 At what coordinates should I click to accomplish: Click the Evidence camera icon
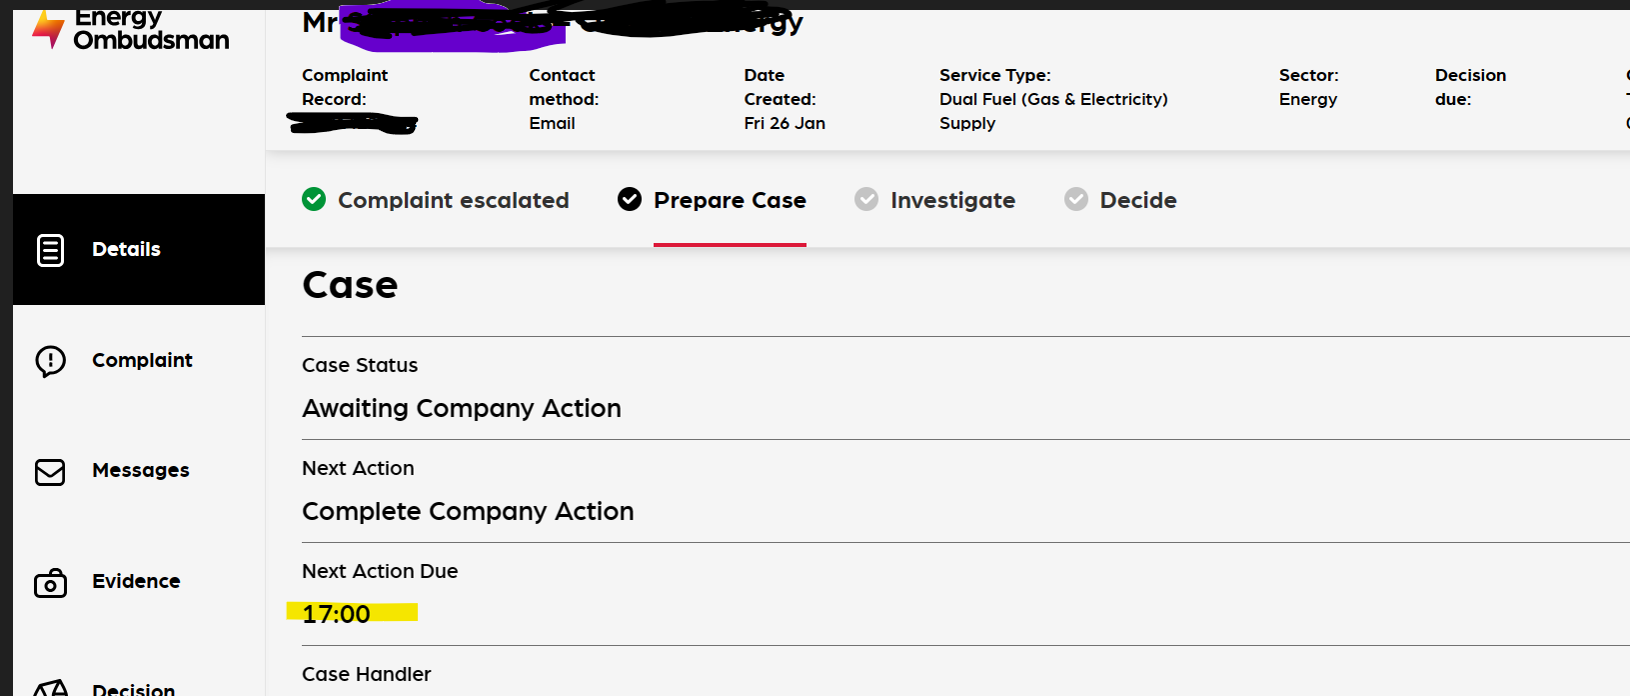(50, 583)
